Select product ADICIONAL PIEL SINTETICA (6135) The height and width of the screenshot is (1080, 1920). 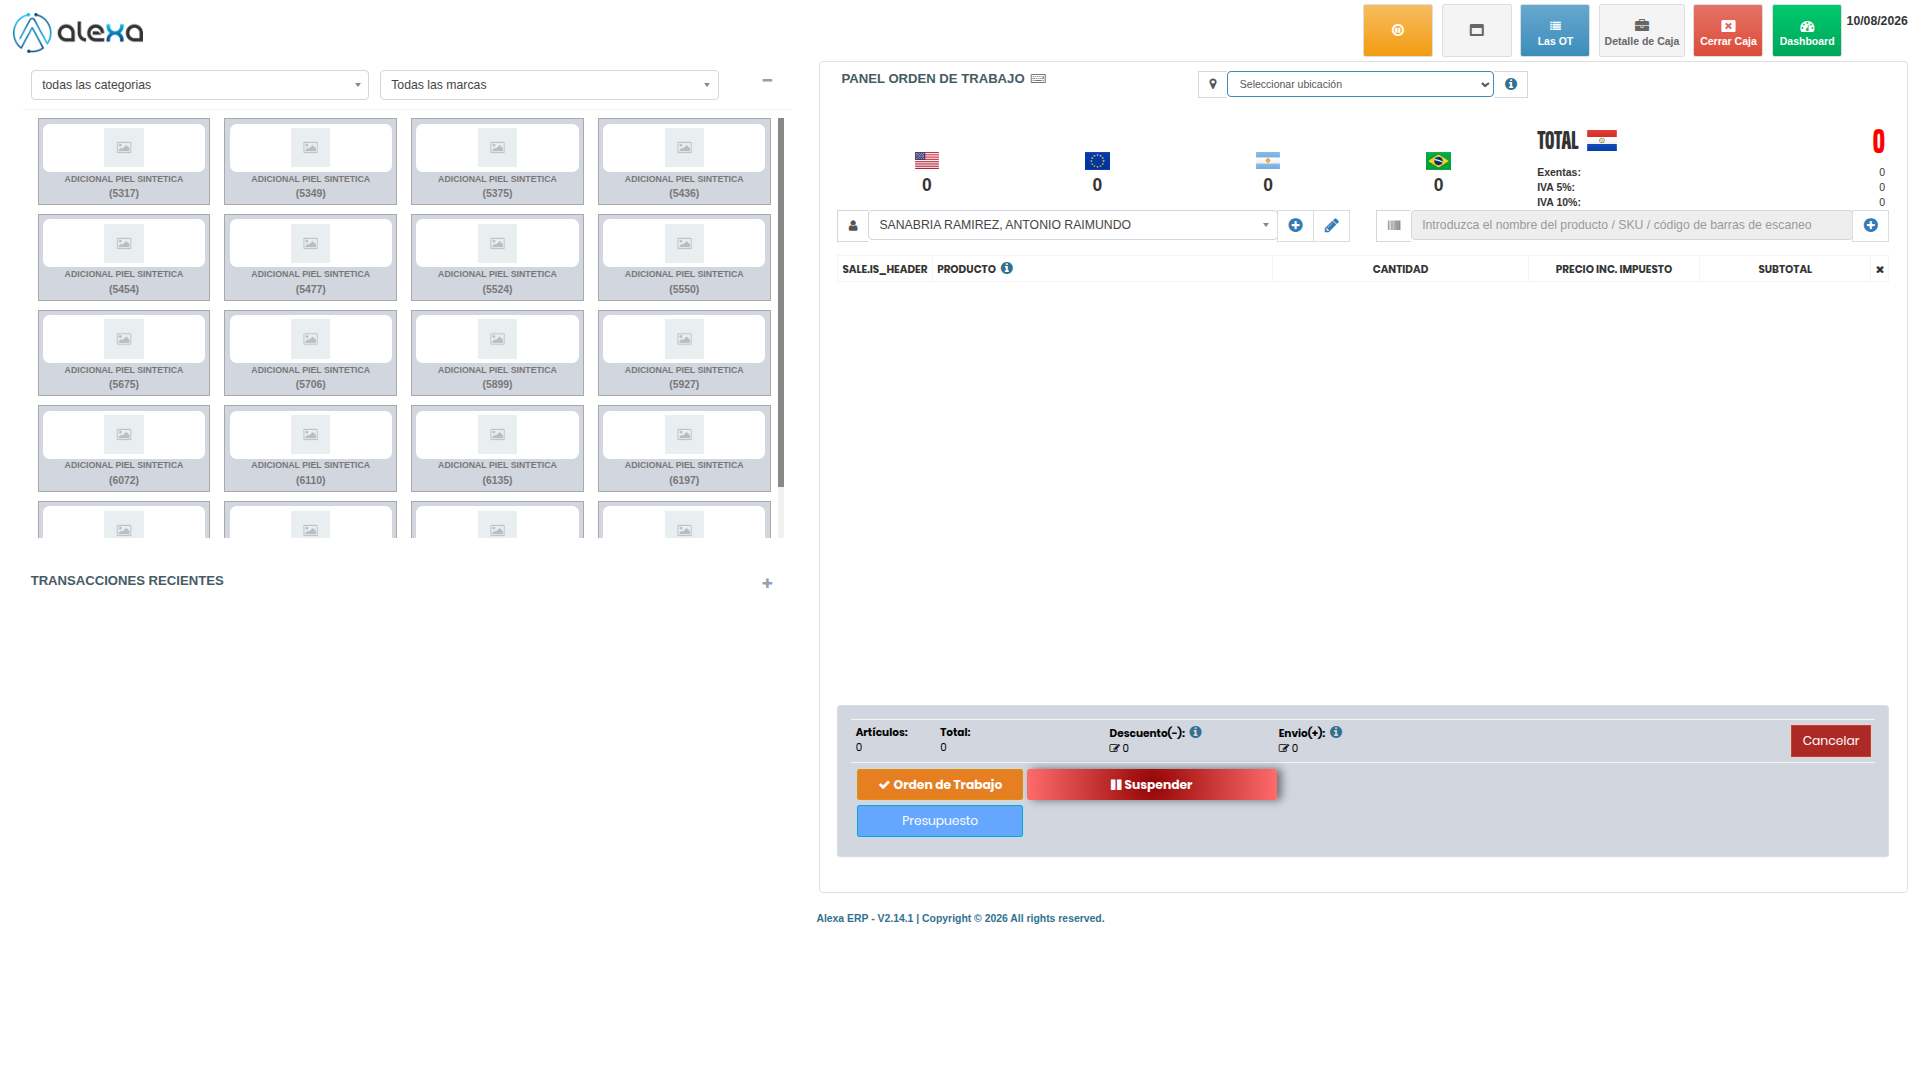click(x=497, y=448)
